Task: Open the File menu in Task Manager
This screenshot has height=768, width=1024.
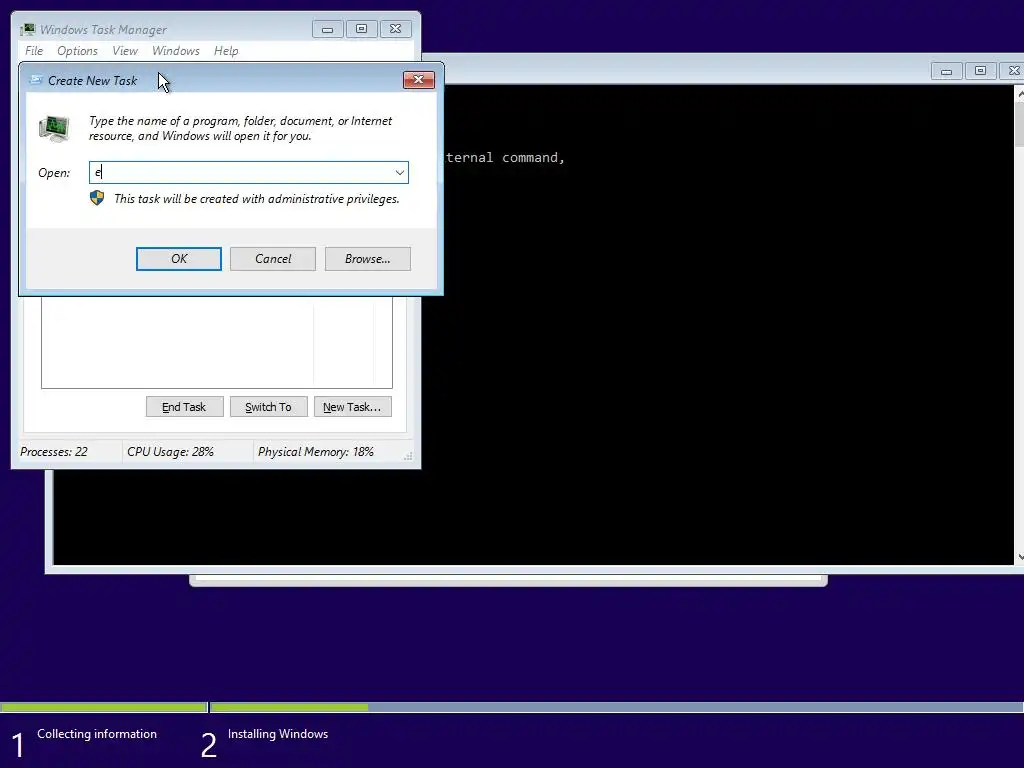Action: tap(34, 51)
